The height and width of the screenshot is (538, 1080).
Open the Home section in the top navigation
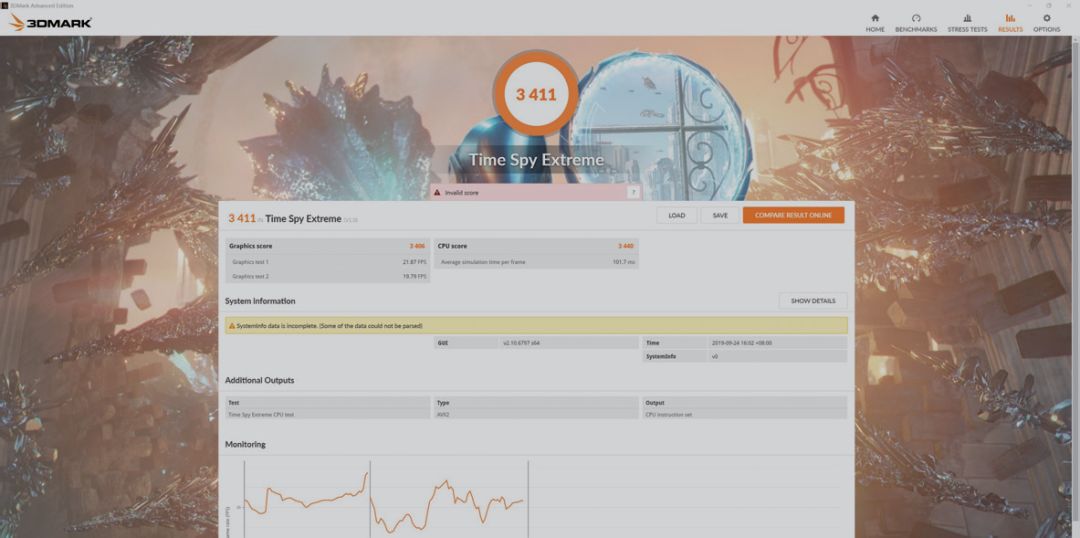(875, 23)
